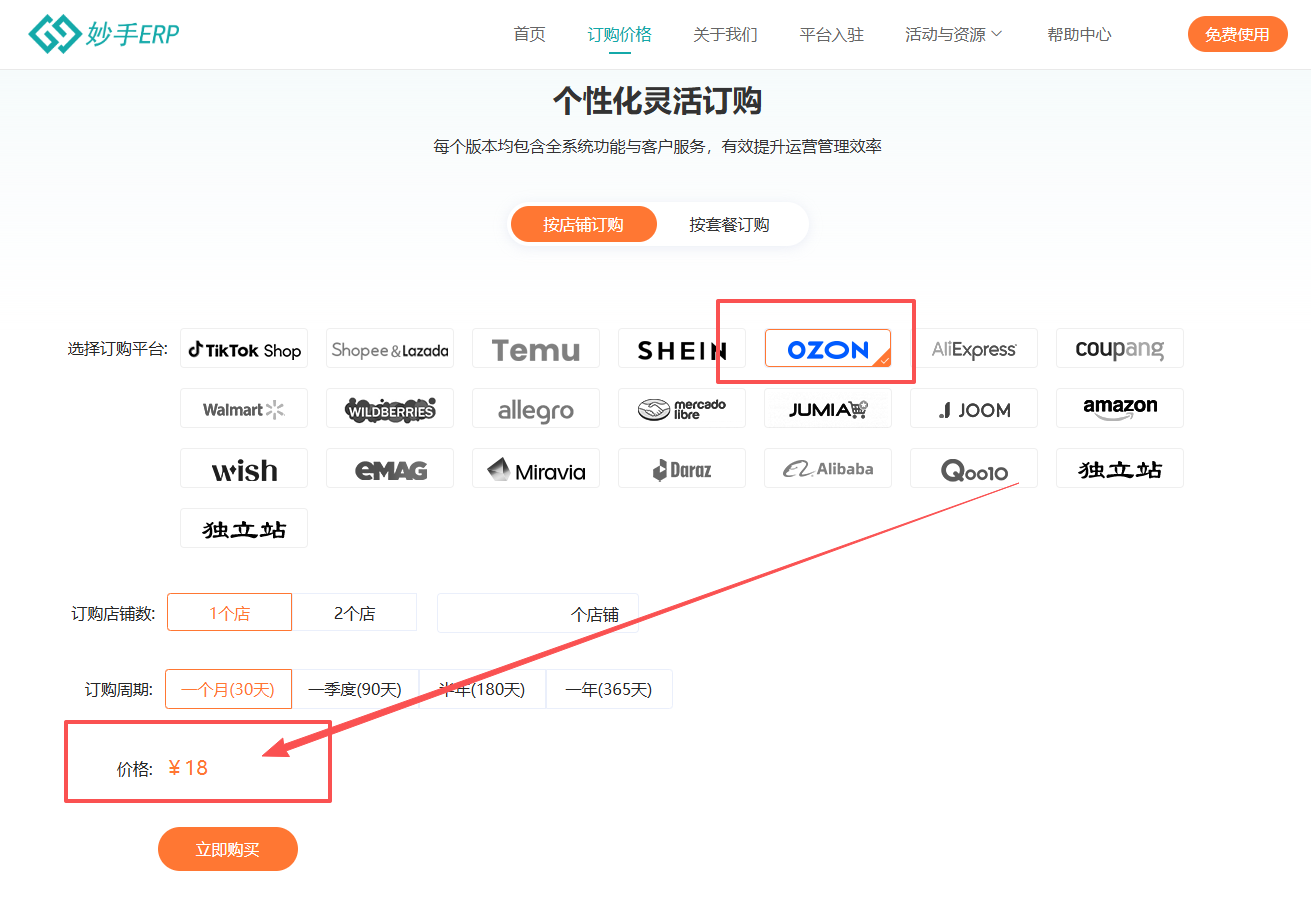Switch to the 按套餐订购 tab
1311x900 pixels.
[x=729, y=225]
